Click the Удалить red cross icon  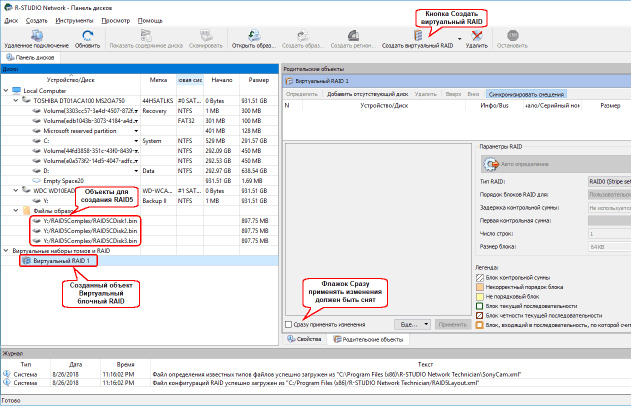click(476, 35)
